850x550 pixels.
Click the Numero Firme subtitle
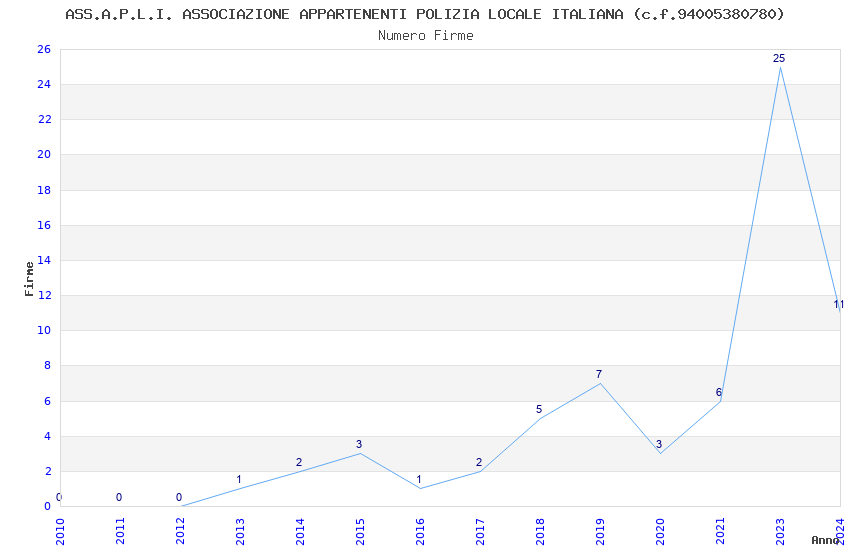pos(425,35)
